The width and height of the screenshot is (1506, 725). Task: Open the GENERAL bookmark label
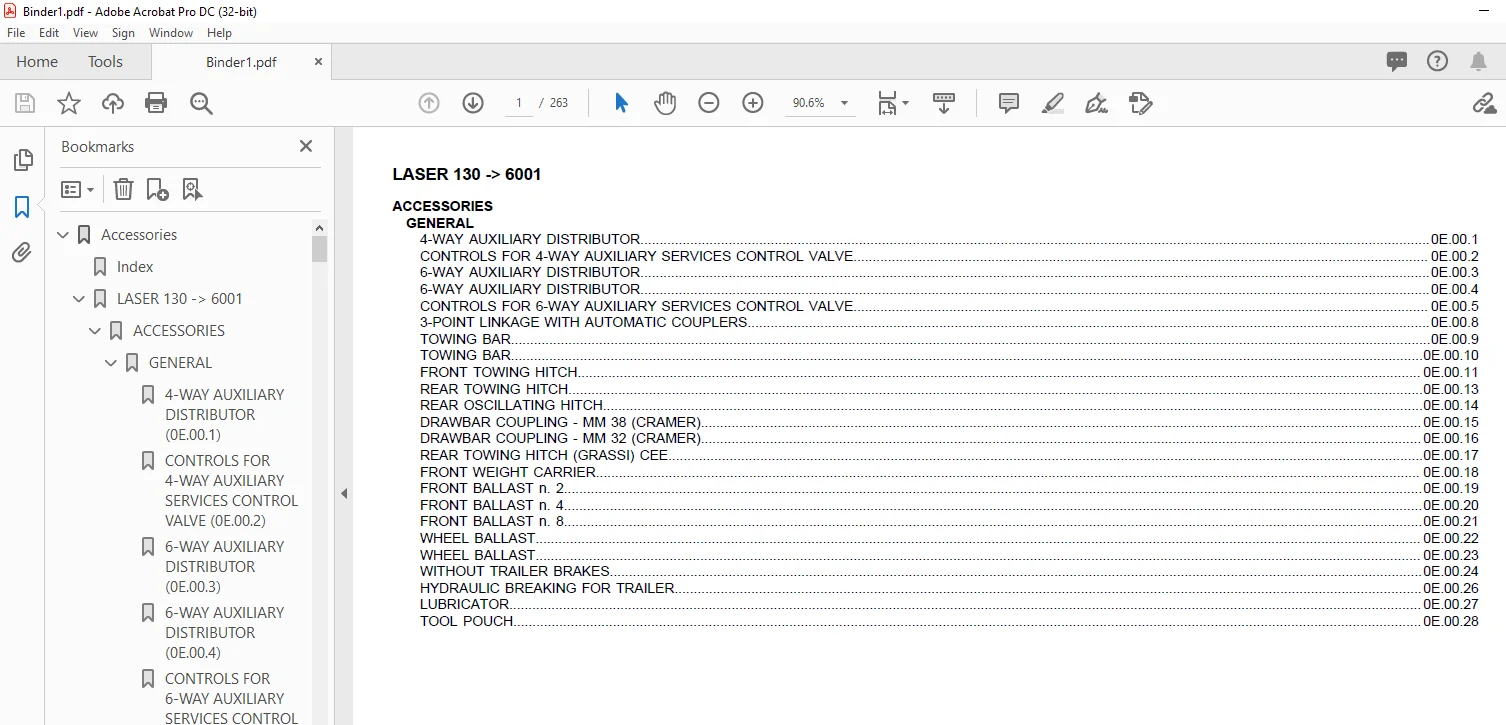180,363
